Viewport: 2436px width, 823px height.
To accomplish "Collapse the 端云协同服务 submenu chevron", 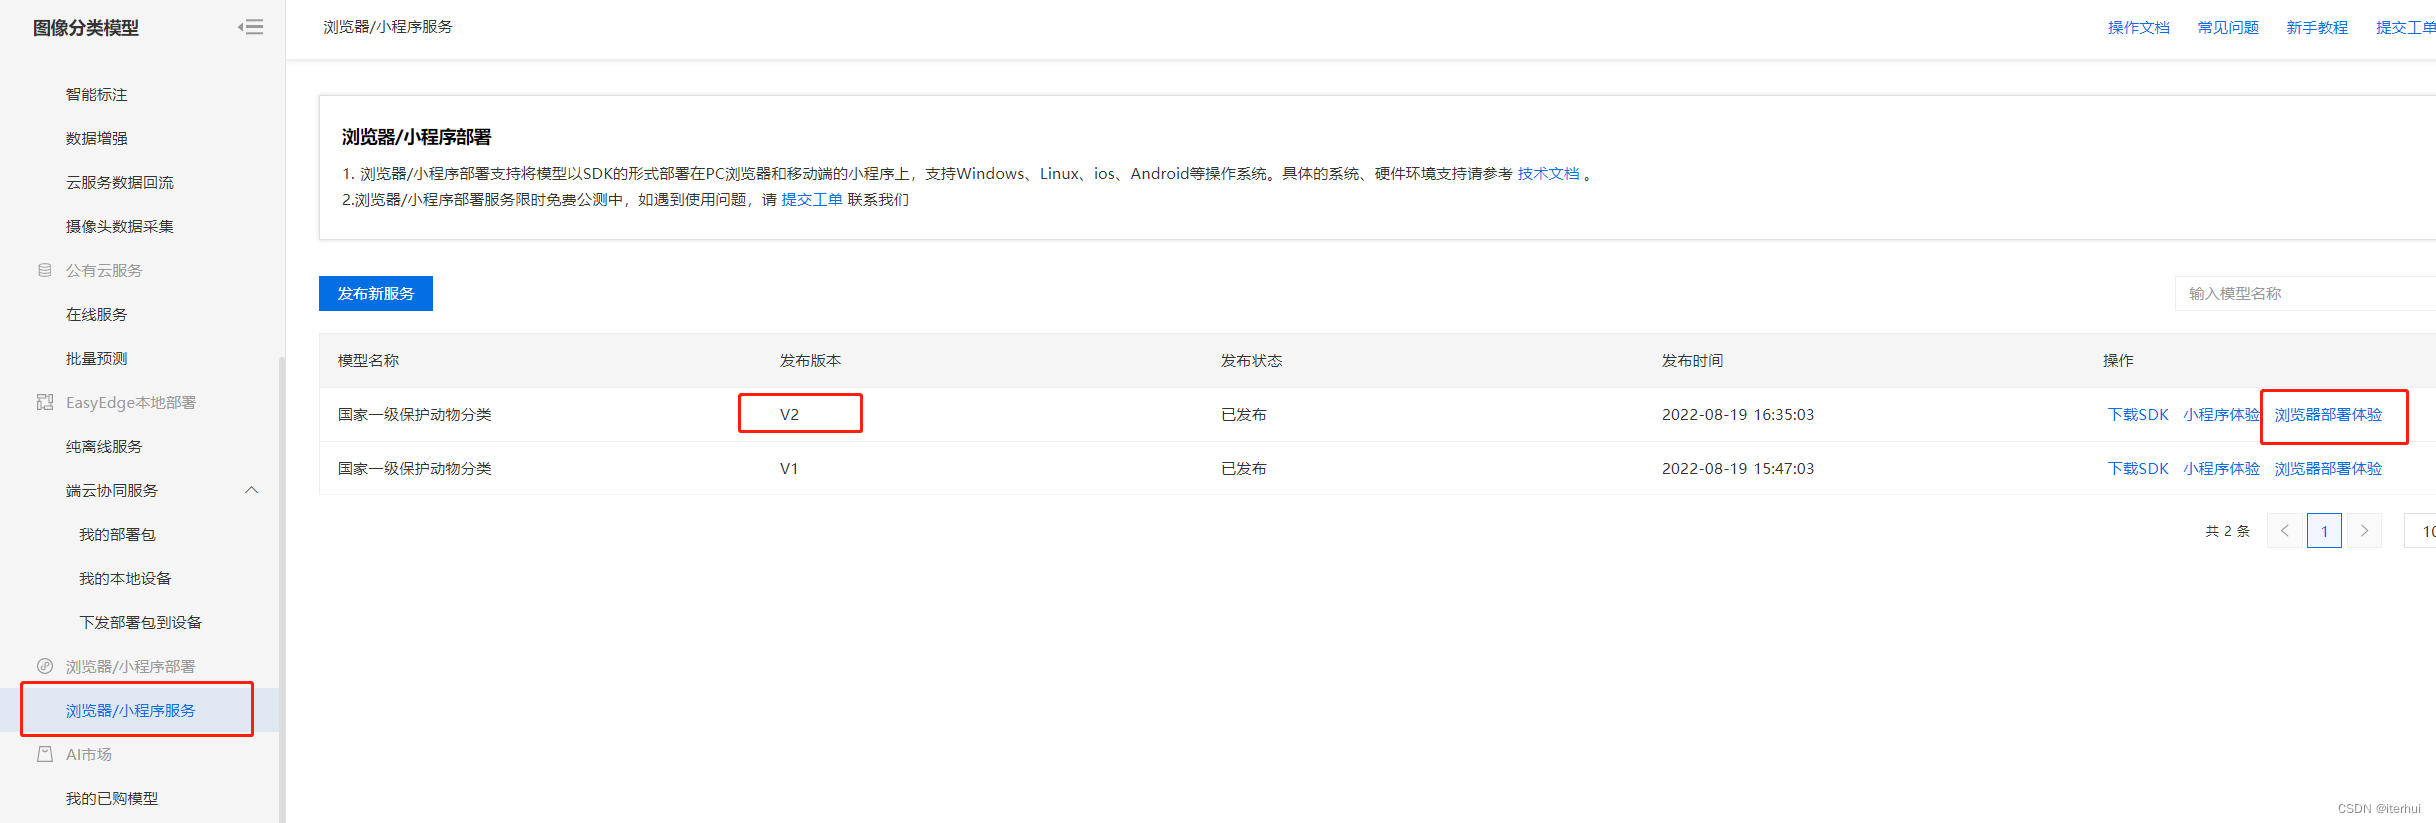I will click(252, 490).
